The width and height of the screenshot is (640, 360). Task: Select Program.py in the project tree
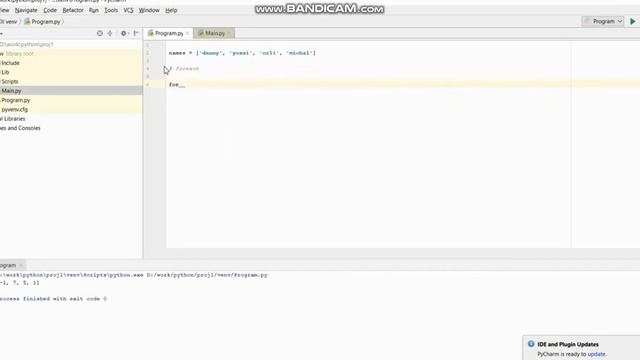(x=16, y=100)
